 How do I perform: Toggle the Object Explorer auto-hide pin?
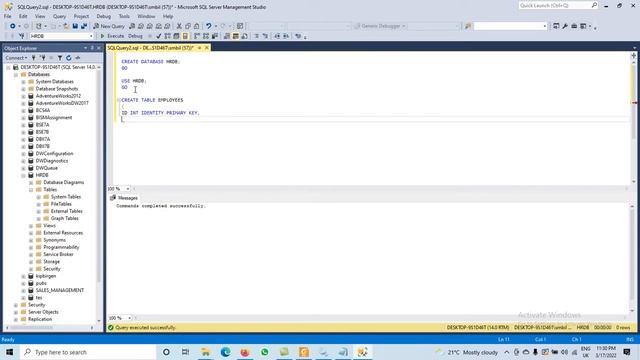(x=92, y=48)
